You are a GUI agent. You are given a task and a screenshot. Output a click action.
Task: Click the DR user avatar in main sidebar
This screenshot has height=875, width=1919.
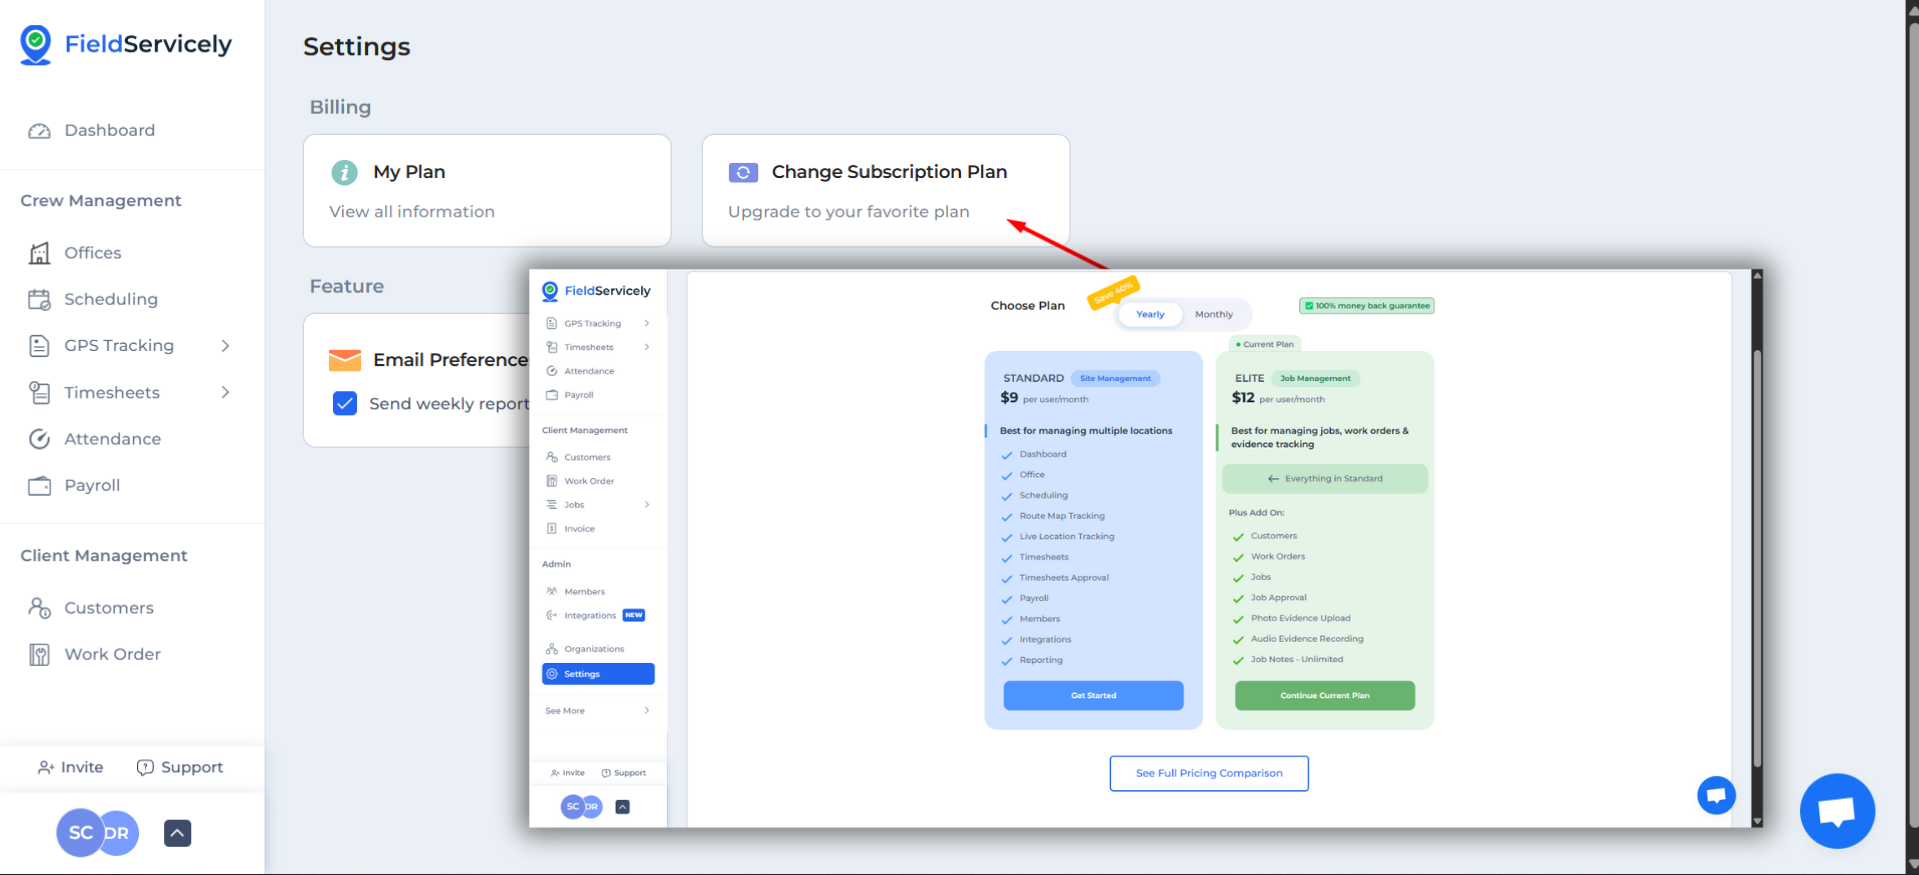point(121,833)
